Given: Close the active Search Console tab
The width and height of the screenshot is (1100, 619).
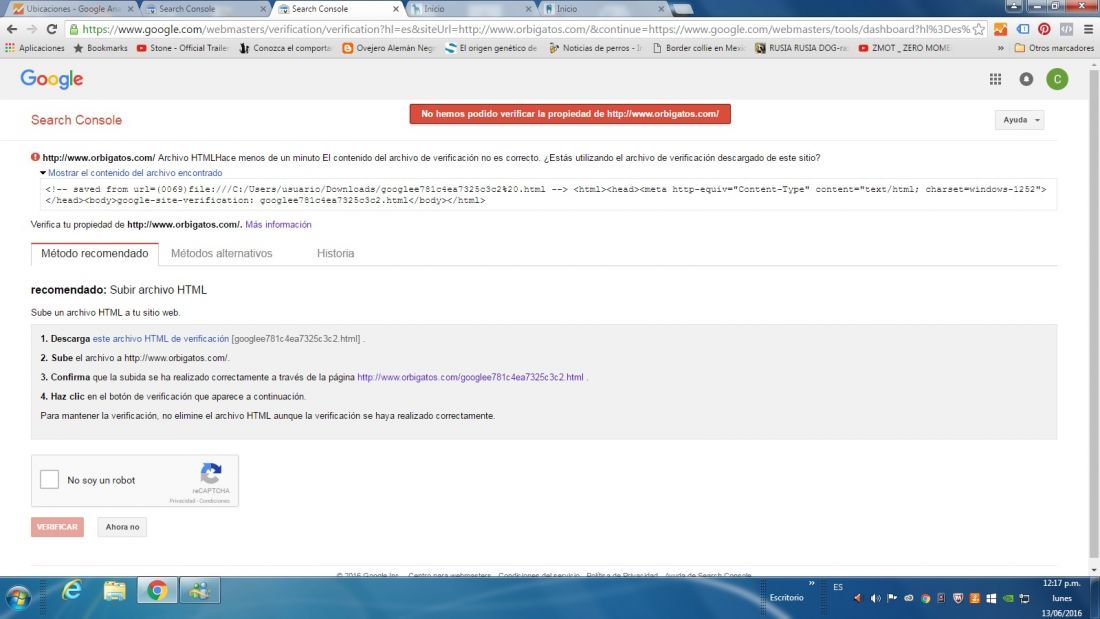Looking at the screenshot, I should [x=396, y=9].
